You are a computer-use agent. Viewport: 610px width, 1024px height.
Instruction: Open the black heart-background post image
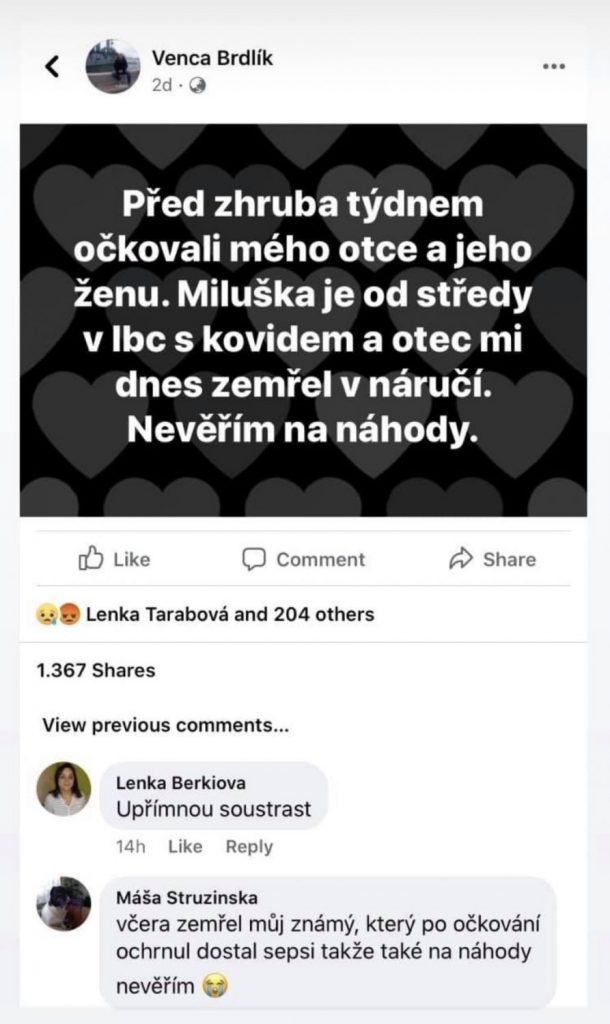303,321
